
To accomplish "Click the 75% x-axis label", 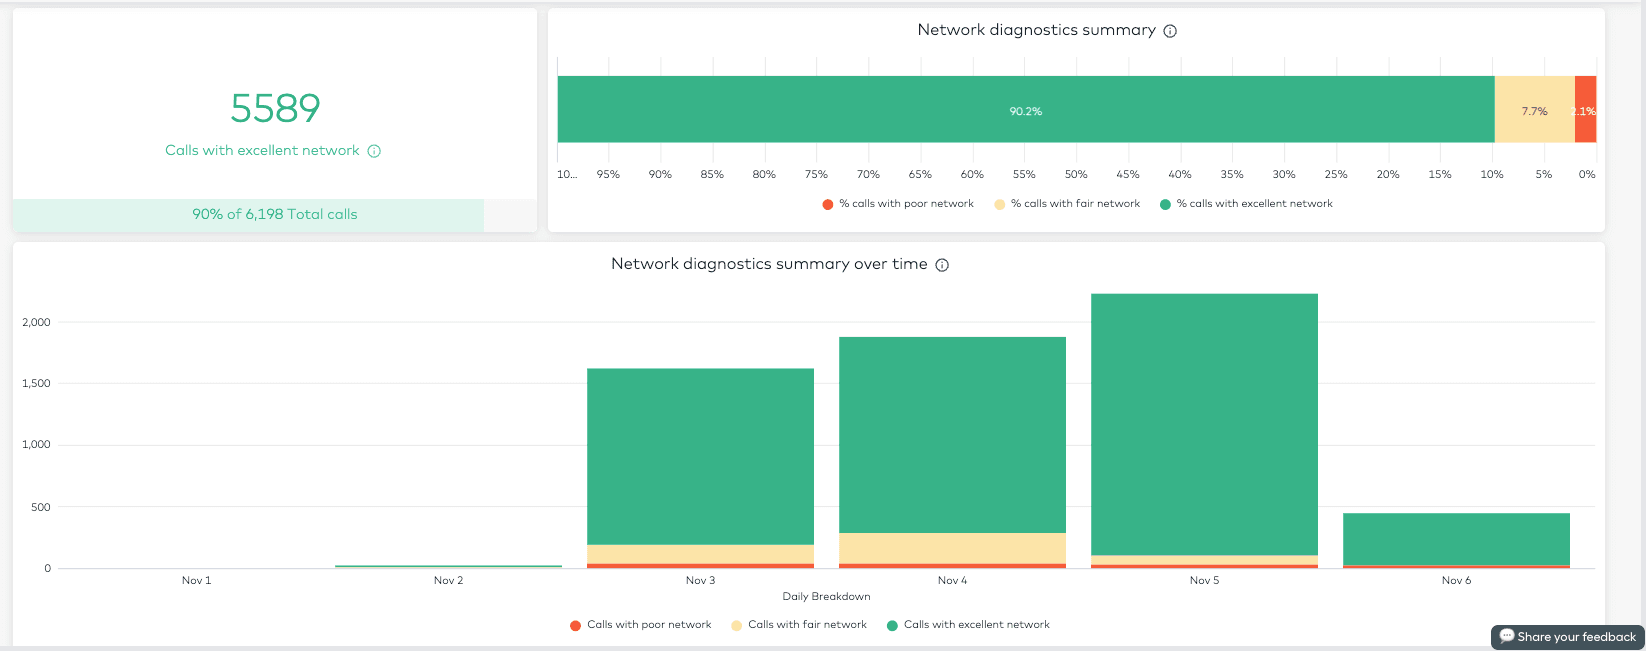I will (816, 175).
